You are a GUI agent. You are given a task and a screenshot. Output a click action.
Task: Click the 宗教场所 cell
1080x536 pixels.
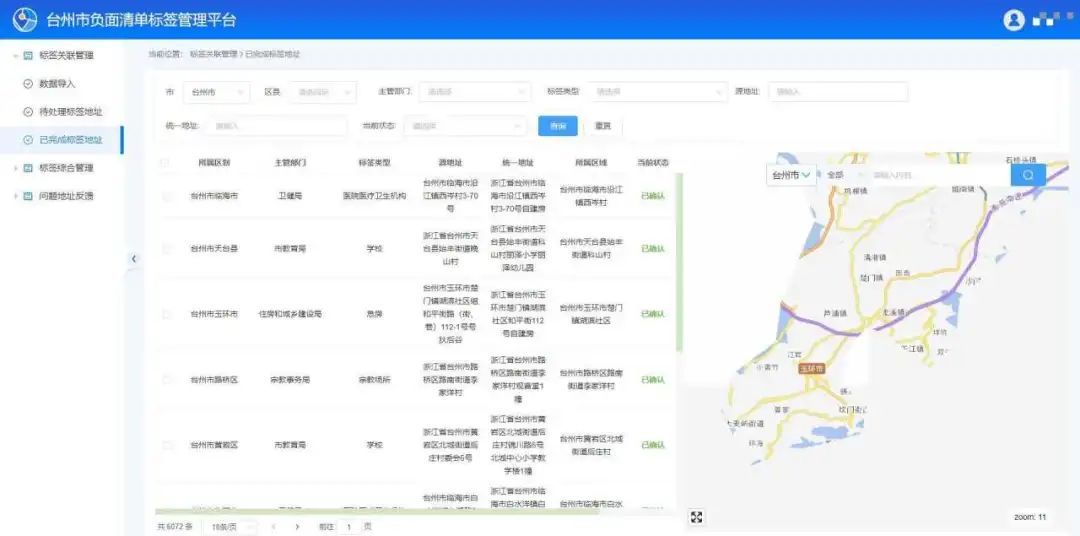click(374, 380)
